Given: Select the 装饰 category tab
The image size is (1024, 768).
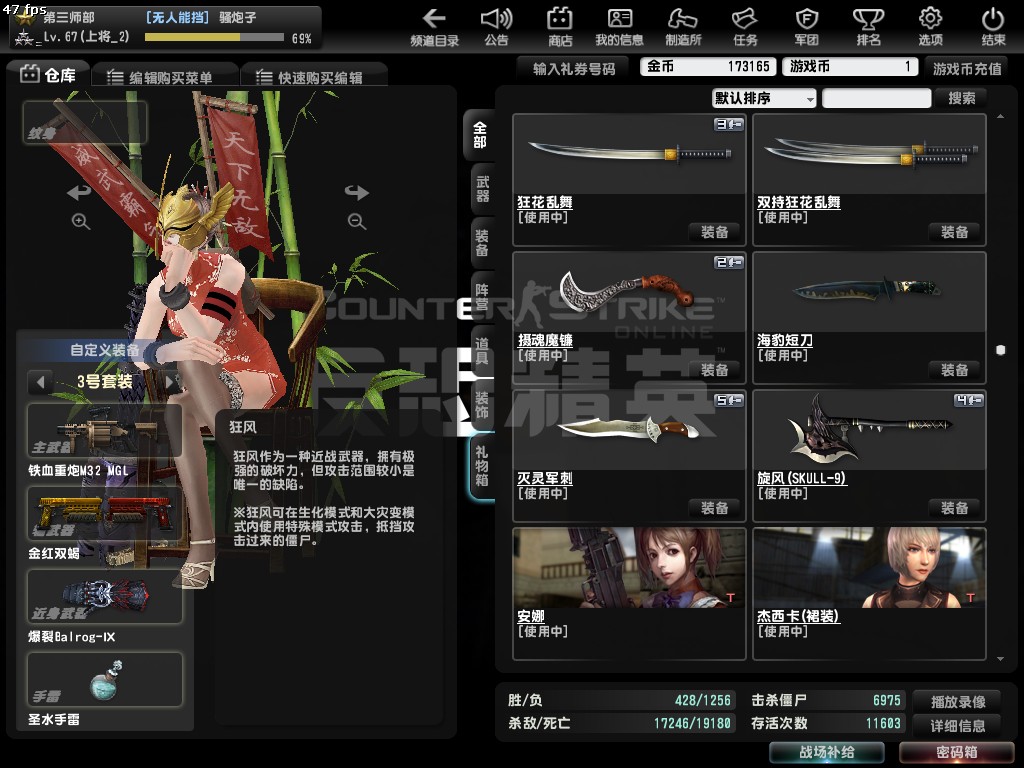Looking at the screenshot, I should click(482, 405).
